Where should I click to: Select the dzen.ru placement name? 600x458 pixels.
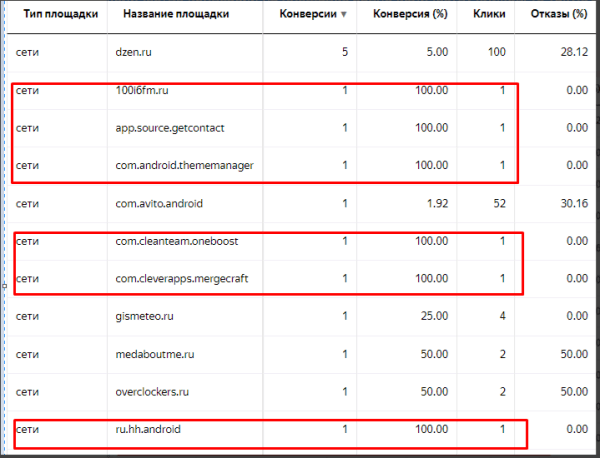134,52
